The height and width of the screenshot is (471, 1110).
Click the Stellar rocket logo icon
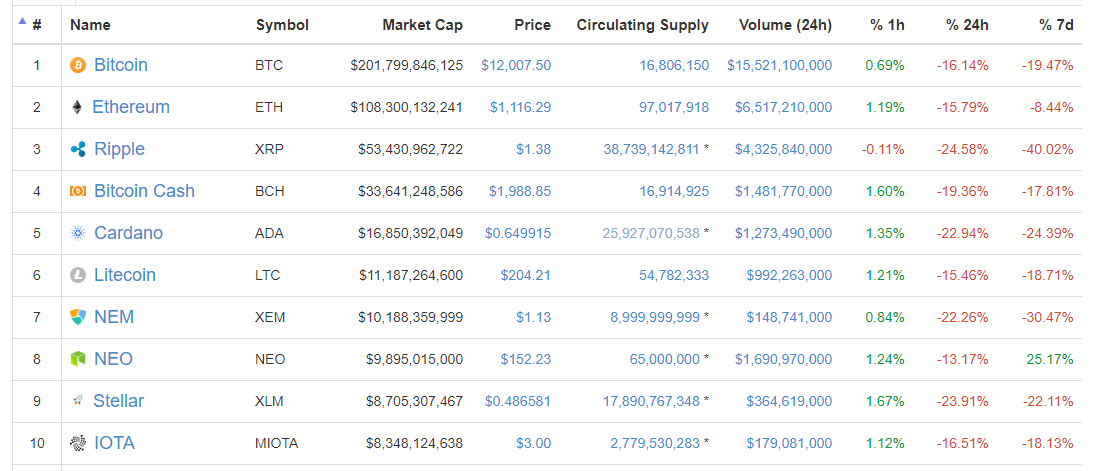click(x=77, y=401)
